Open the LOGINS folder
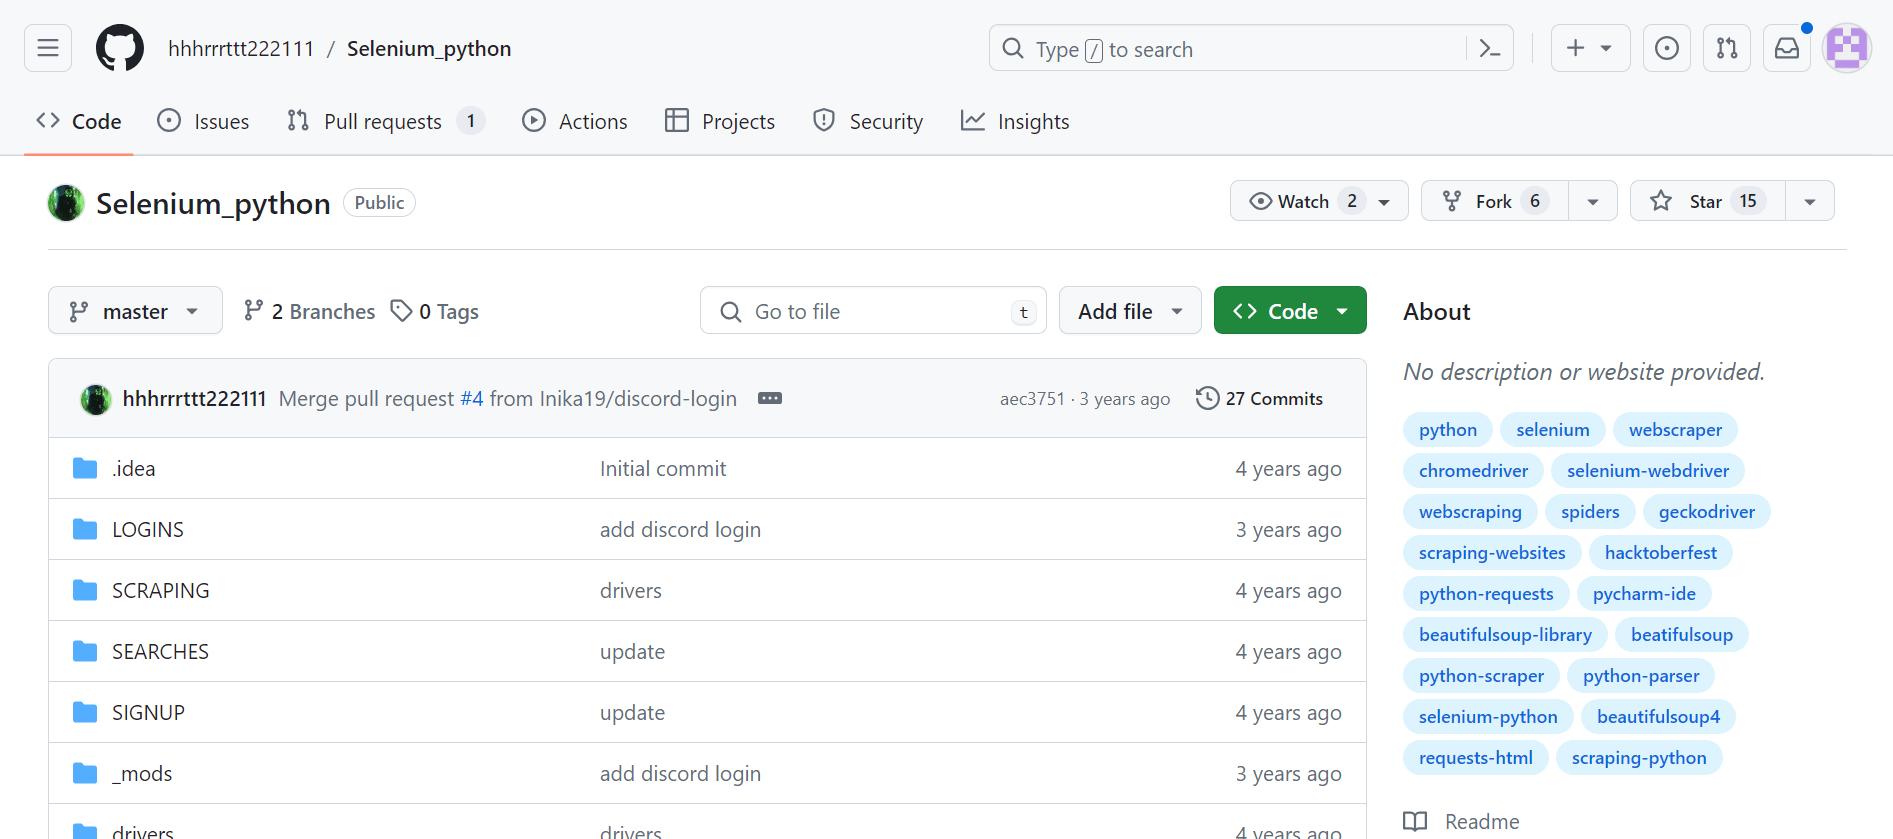Screen dimensions: 1893x839 pyautogui.click(x=148, y=529)
